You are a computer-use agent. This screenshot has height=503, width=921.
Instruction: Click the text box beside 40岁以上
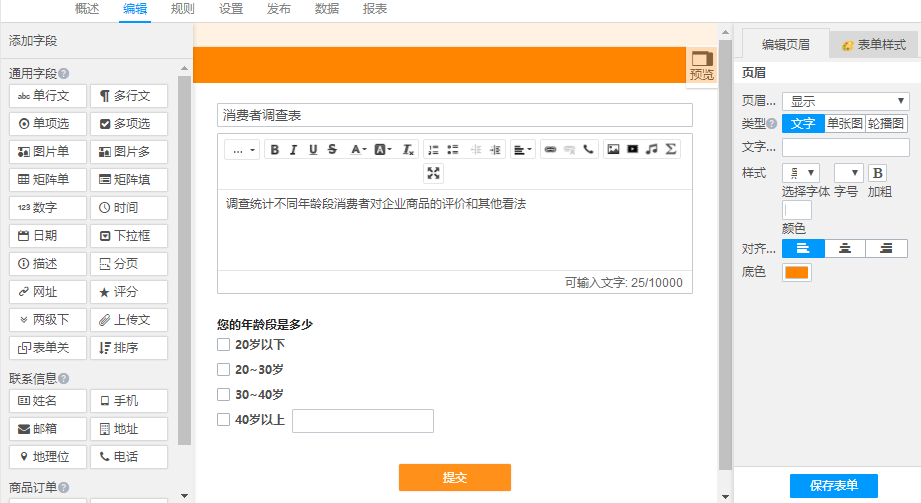(x=363, y=421)
